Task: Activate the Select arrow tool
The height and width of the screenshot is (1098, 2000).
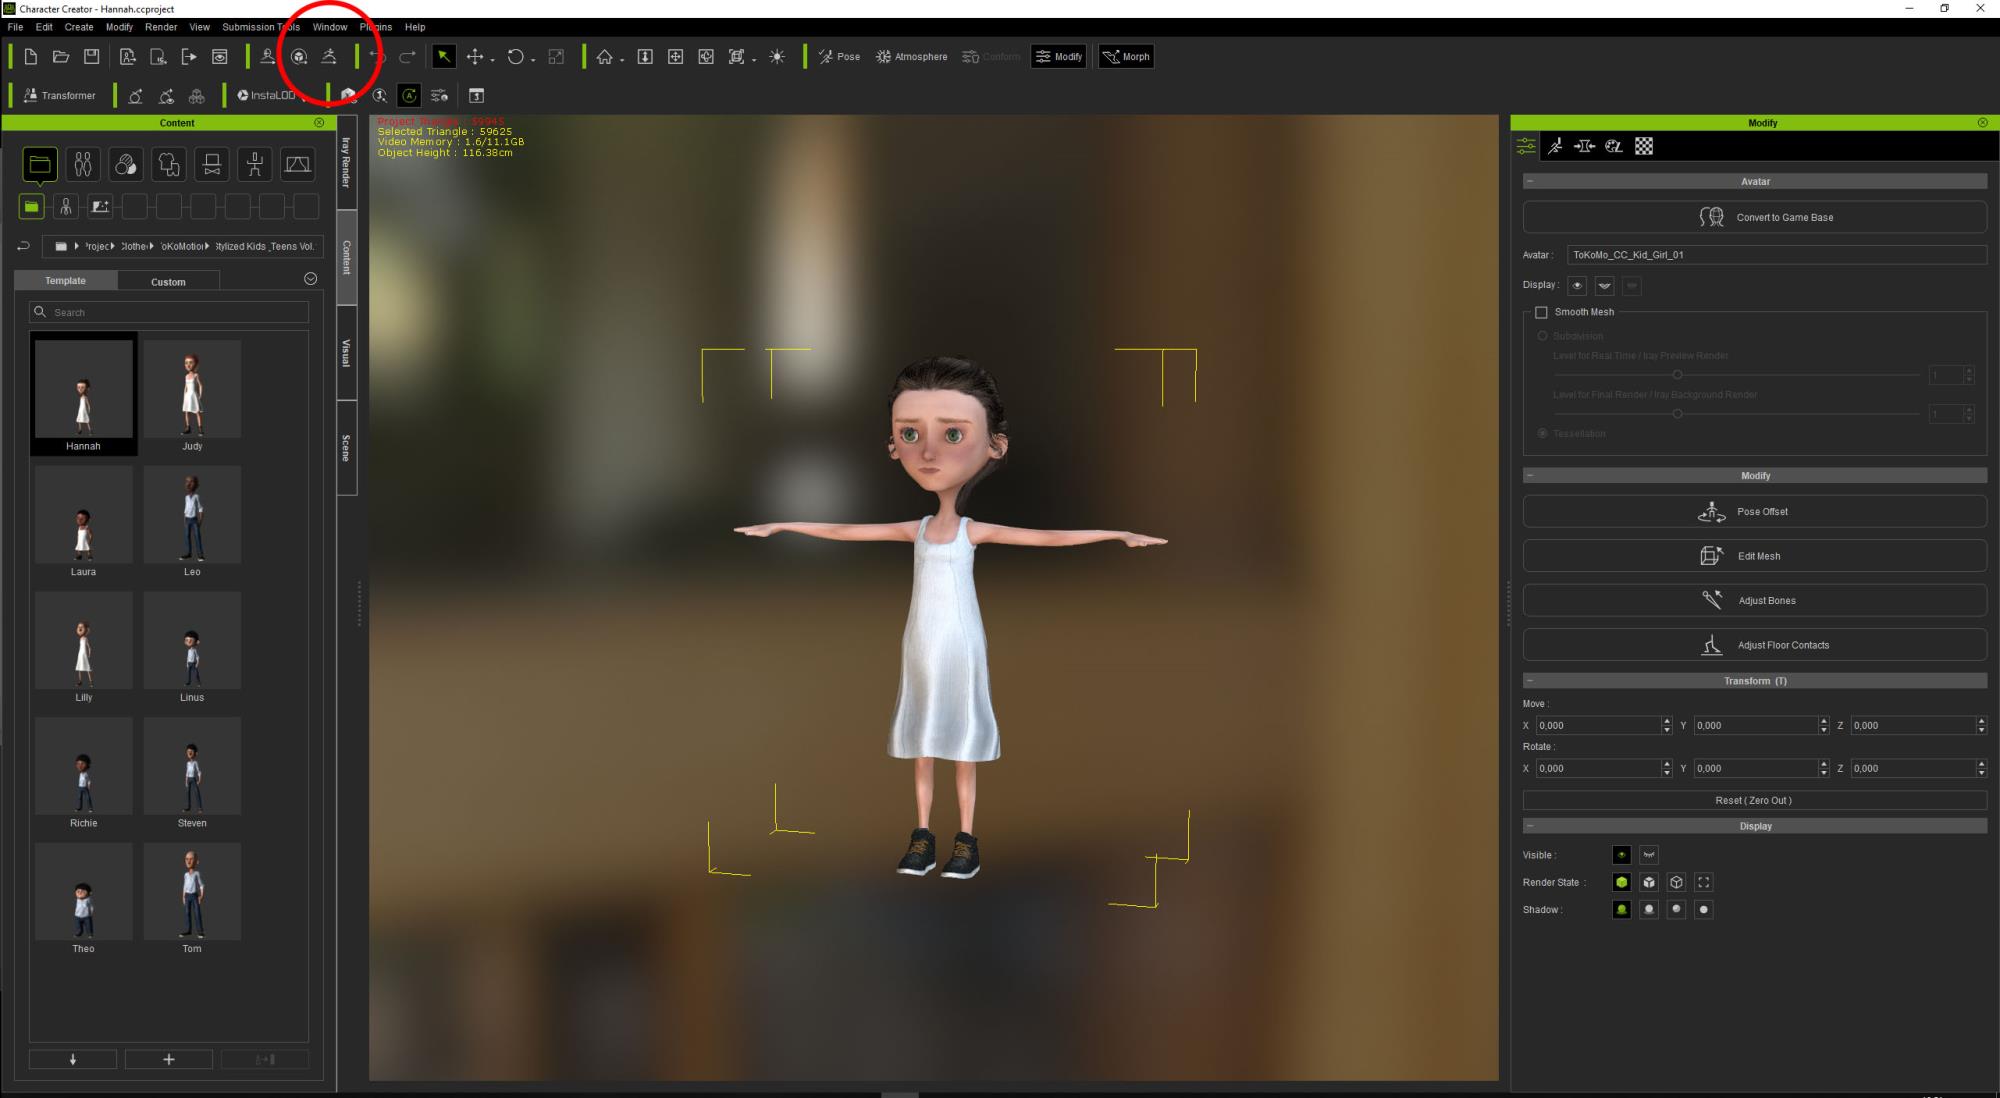Action: click(x=443, y=57)
